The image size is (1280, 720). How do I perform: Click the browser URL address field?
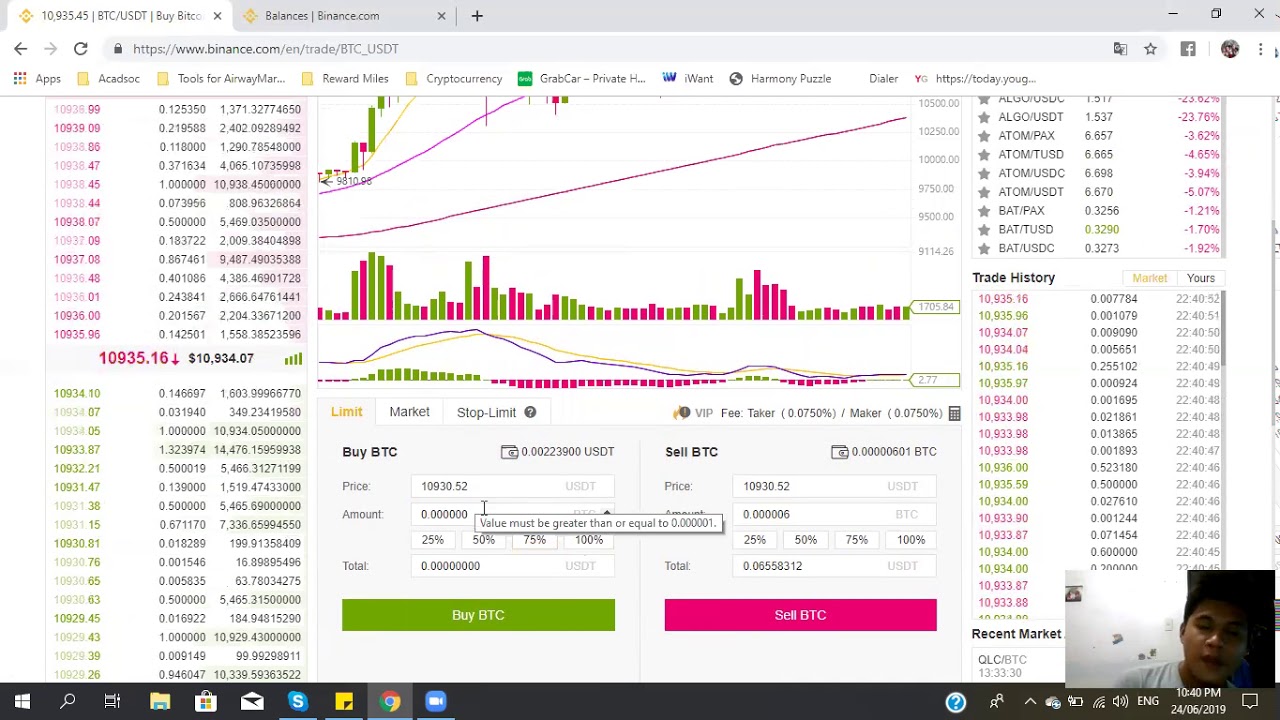[600, 49]
